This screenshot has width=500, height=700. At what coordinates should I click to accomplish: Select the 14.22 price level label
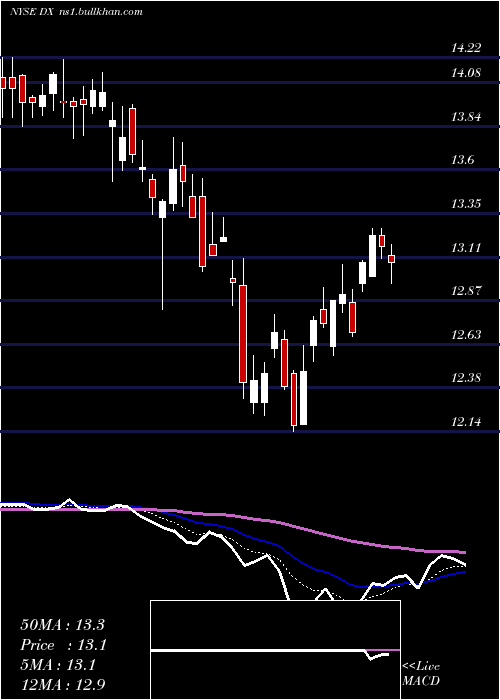point(466,47)
